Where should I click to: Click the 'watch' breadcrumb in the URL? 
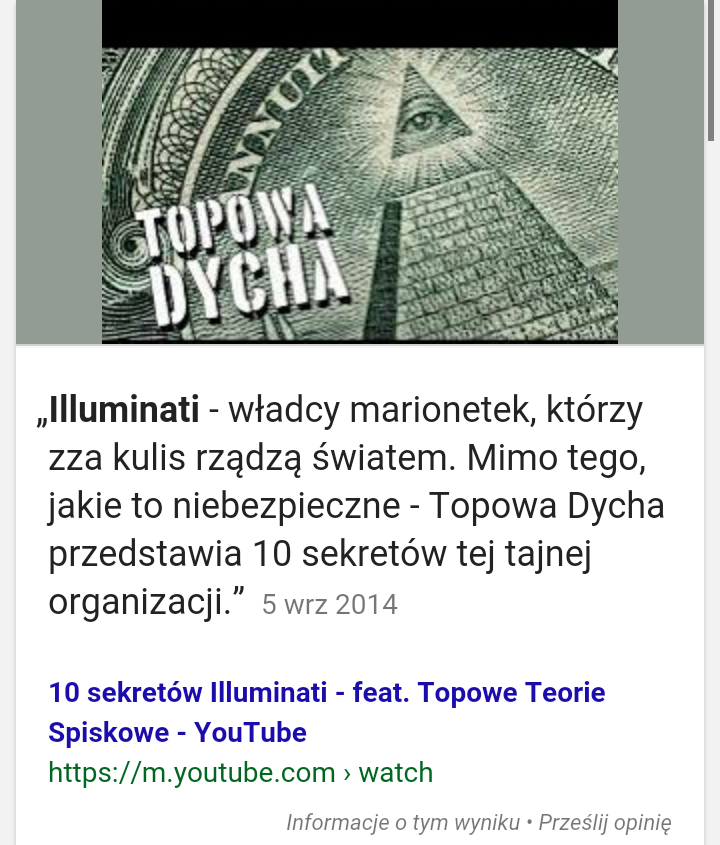(x=396, y=772)
